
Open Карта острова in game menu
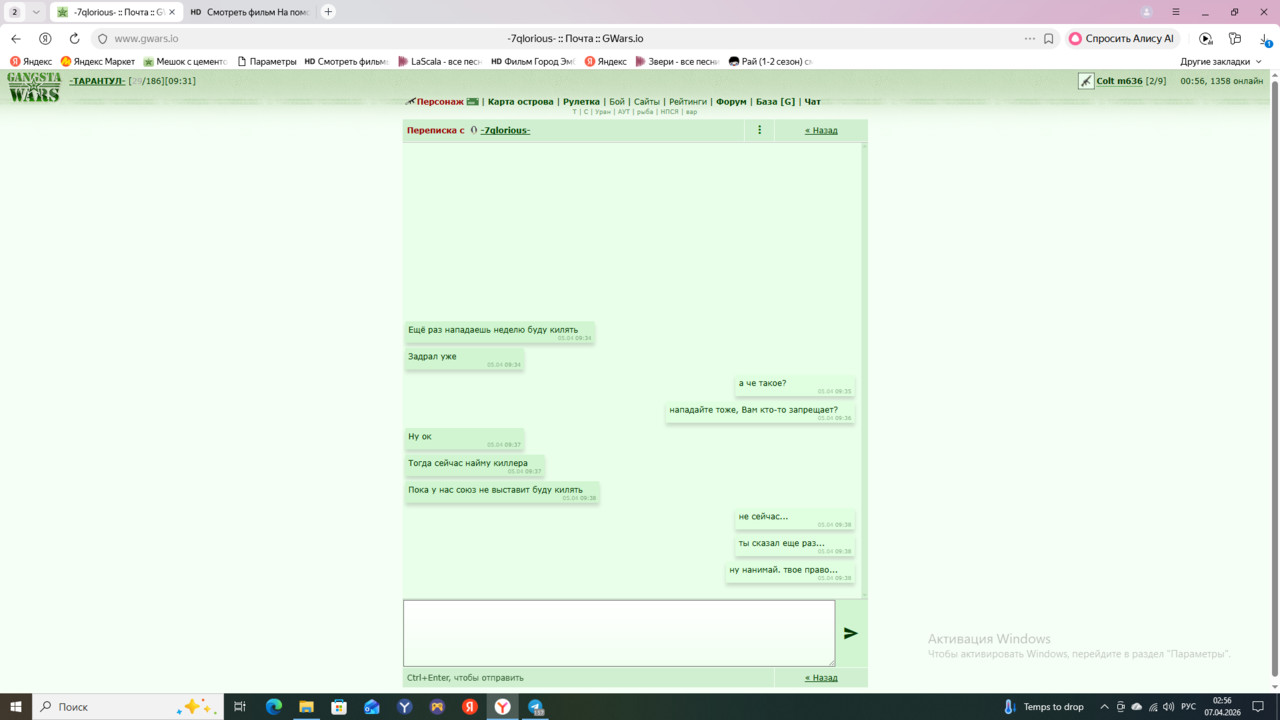click(520, 102)
